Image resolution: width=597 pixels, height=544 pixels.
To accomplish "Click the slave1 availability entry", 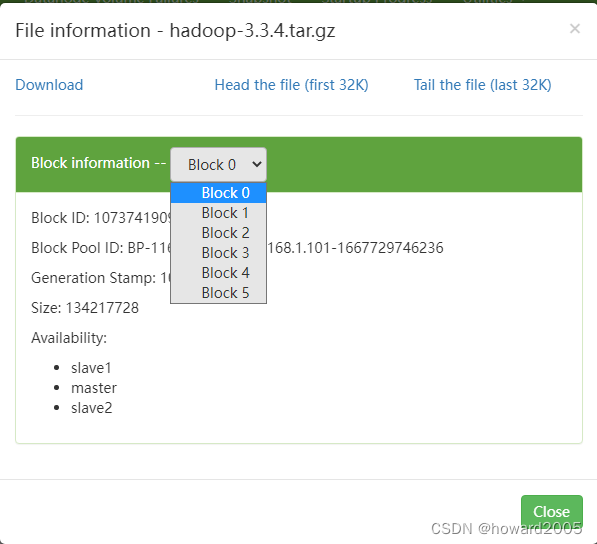I will point(91,368).
